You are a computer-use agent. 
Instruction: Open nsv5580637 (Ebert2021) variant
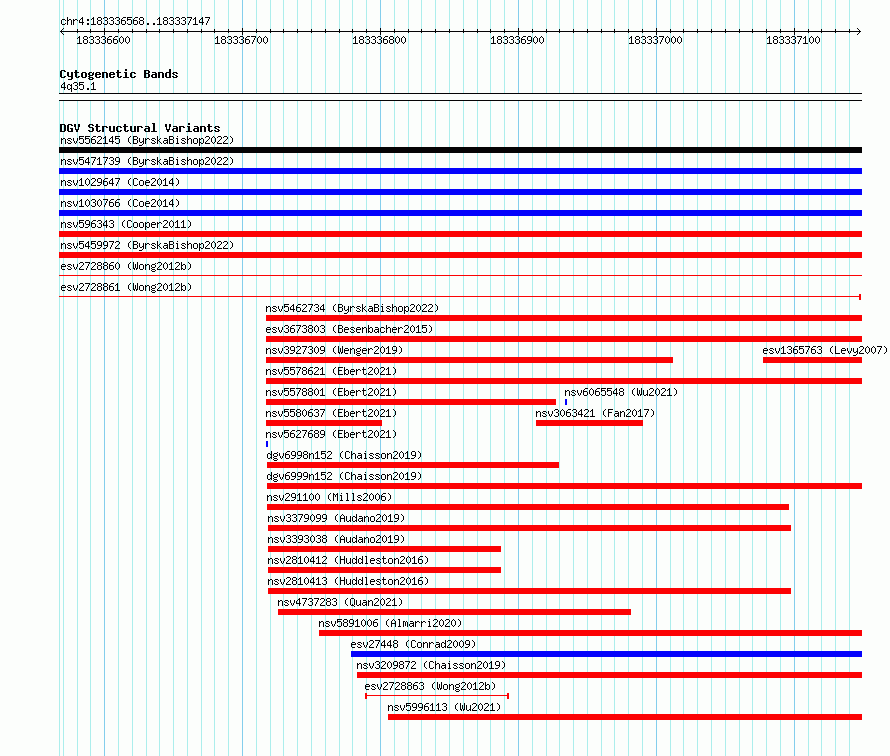(x=331, y=413)
